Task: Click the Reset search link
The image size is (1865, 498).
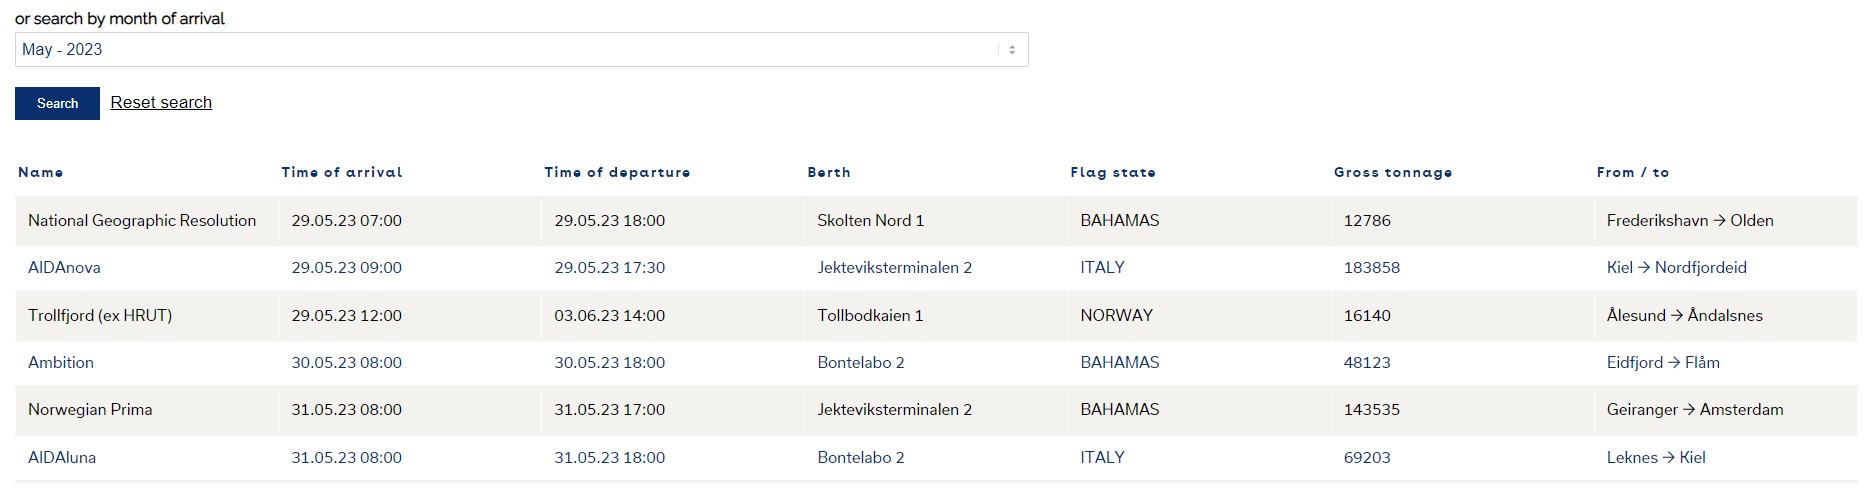Action: (x=161, y=102)
